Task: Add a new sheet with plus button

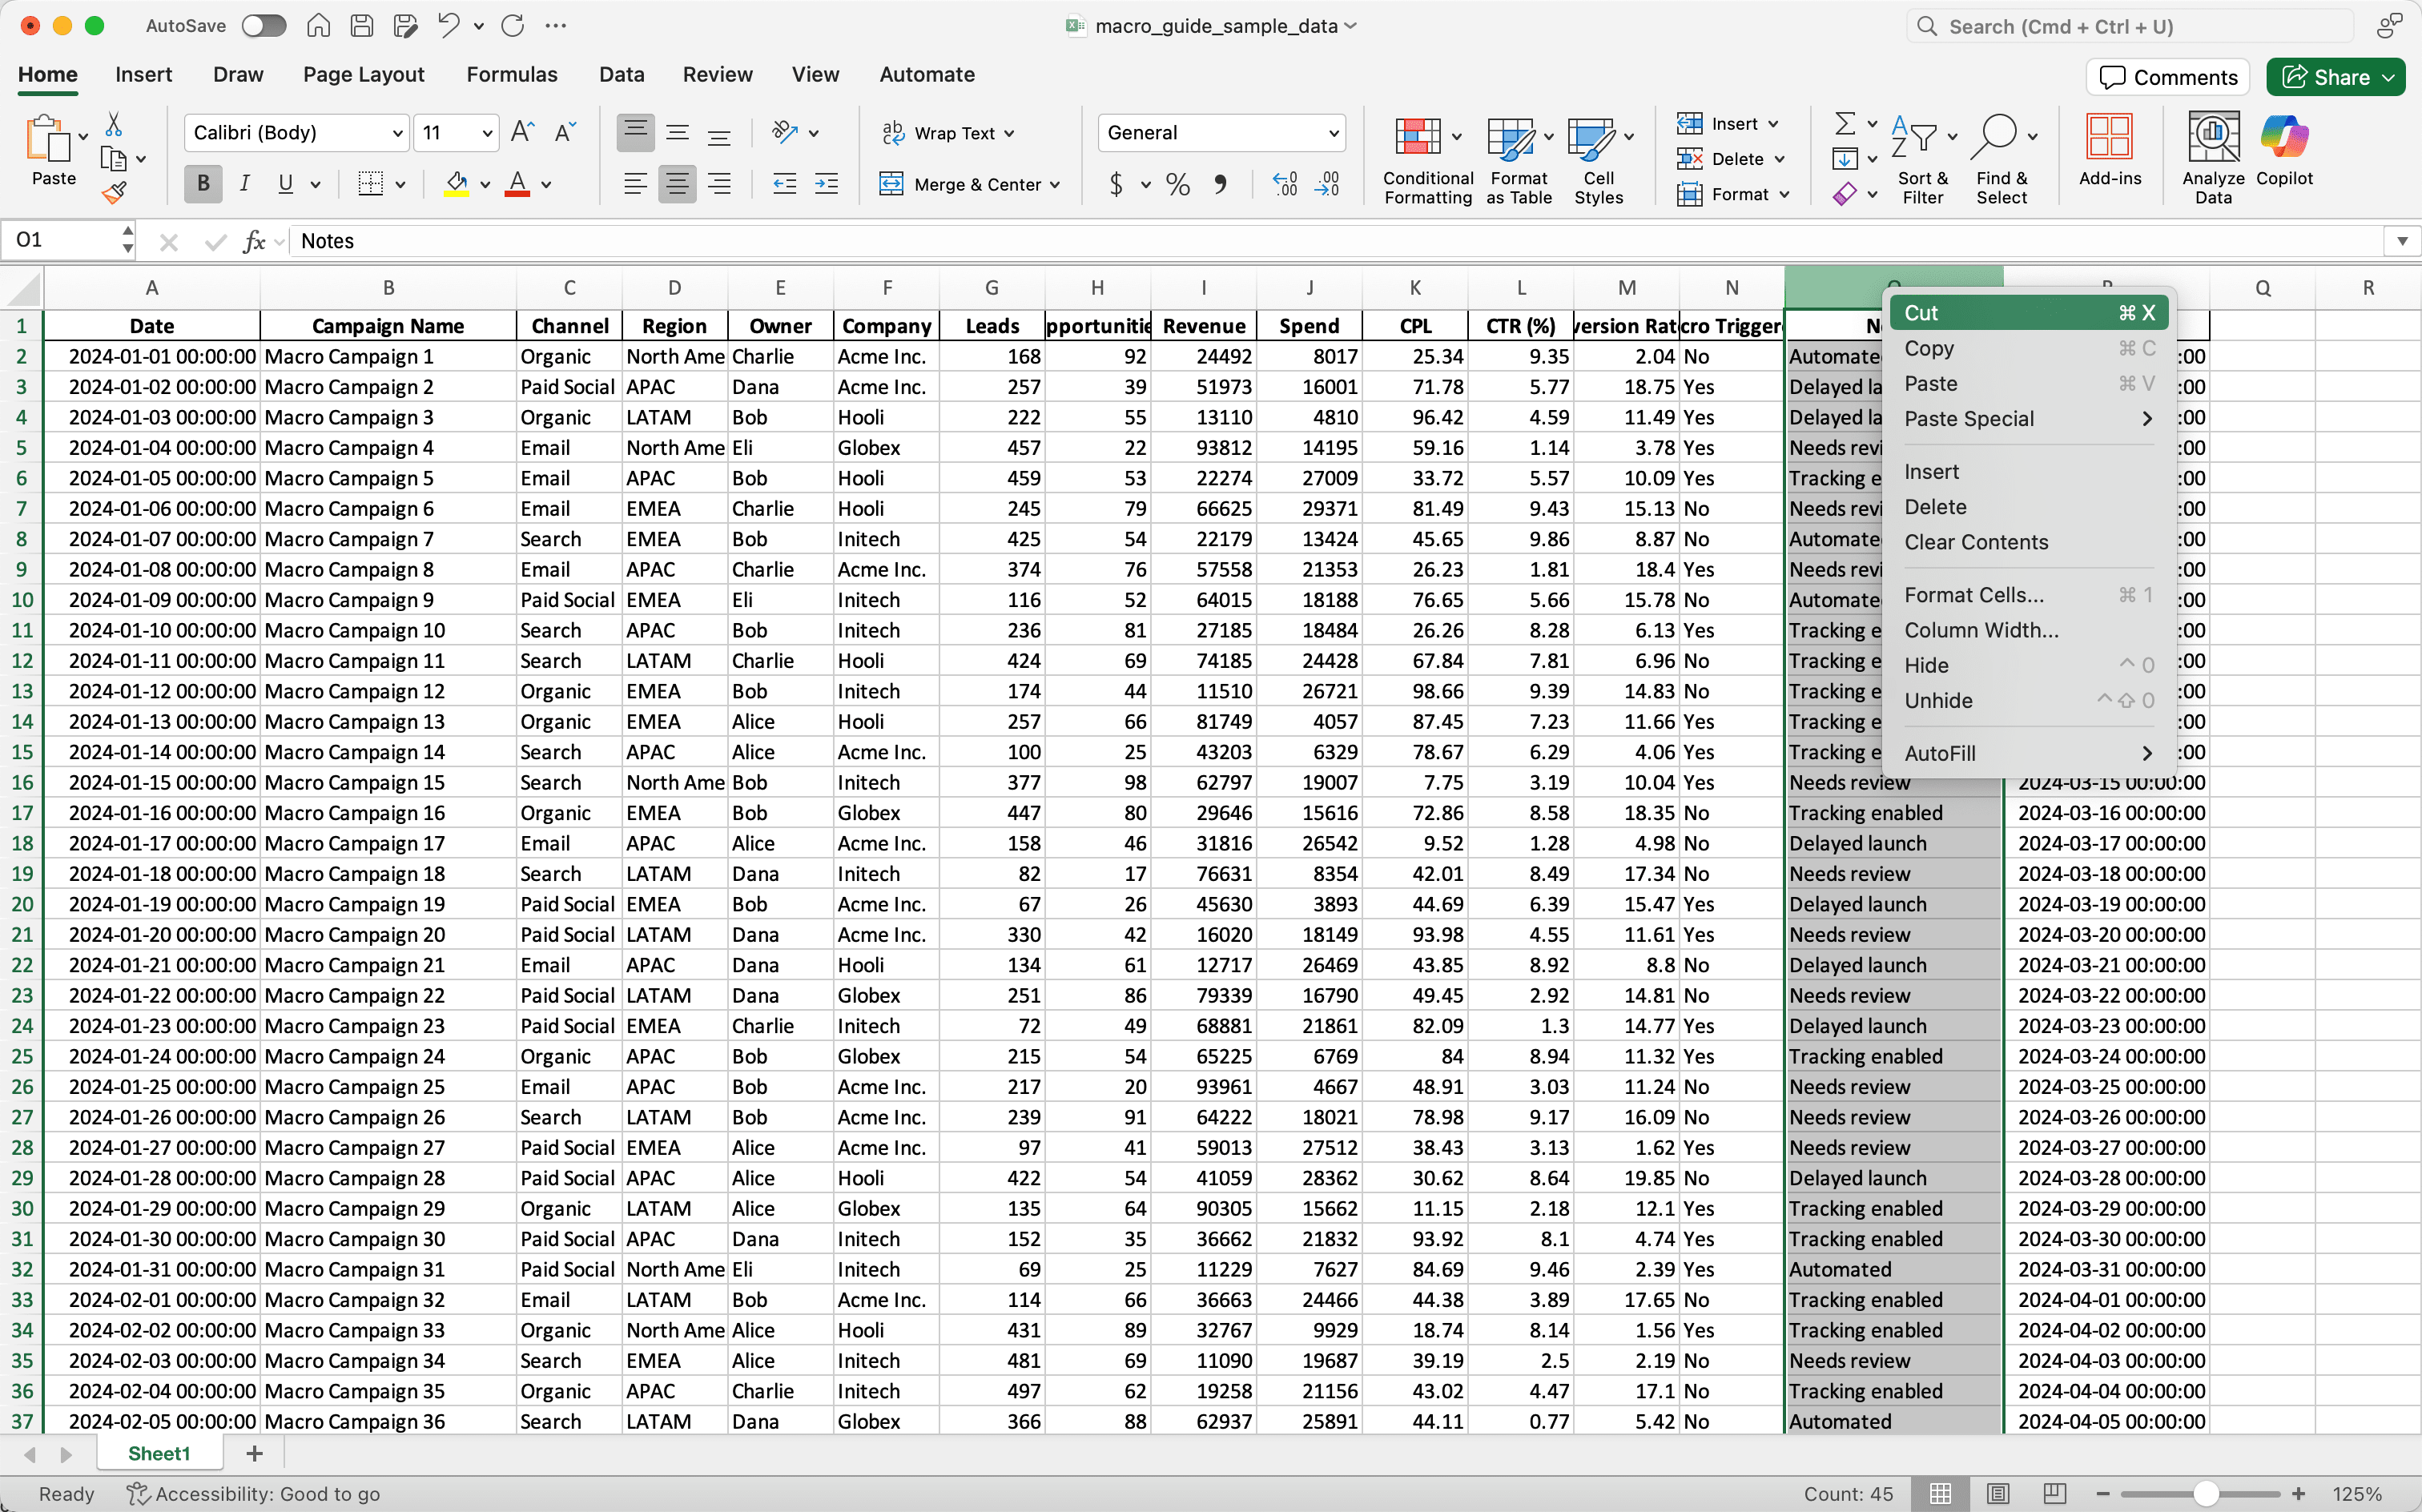Action: click(254, 1453)
